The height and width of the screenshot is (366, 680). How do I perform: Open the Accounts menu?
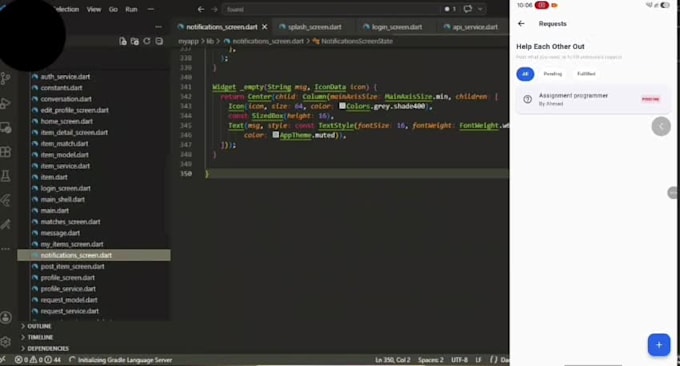coord(6,317)
